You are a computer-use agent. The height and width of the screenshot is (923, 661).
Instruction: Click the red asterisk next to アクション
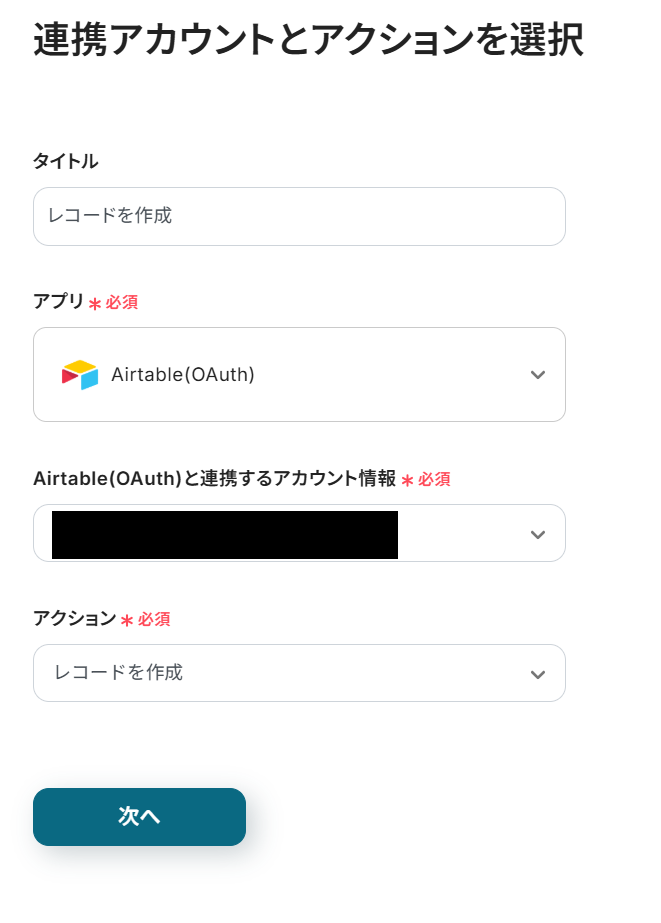coord(127,621)
